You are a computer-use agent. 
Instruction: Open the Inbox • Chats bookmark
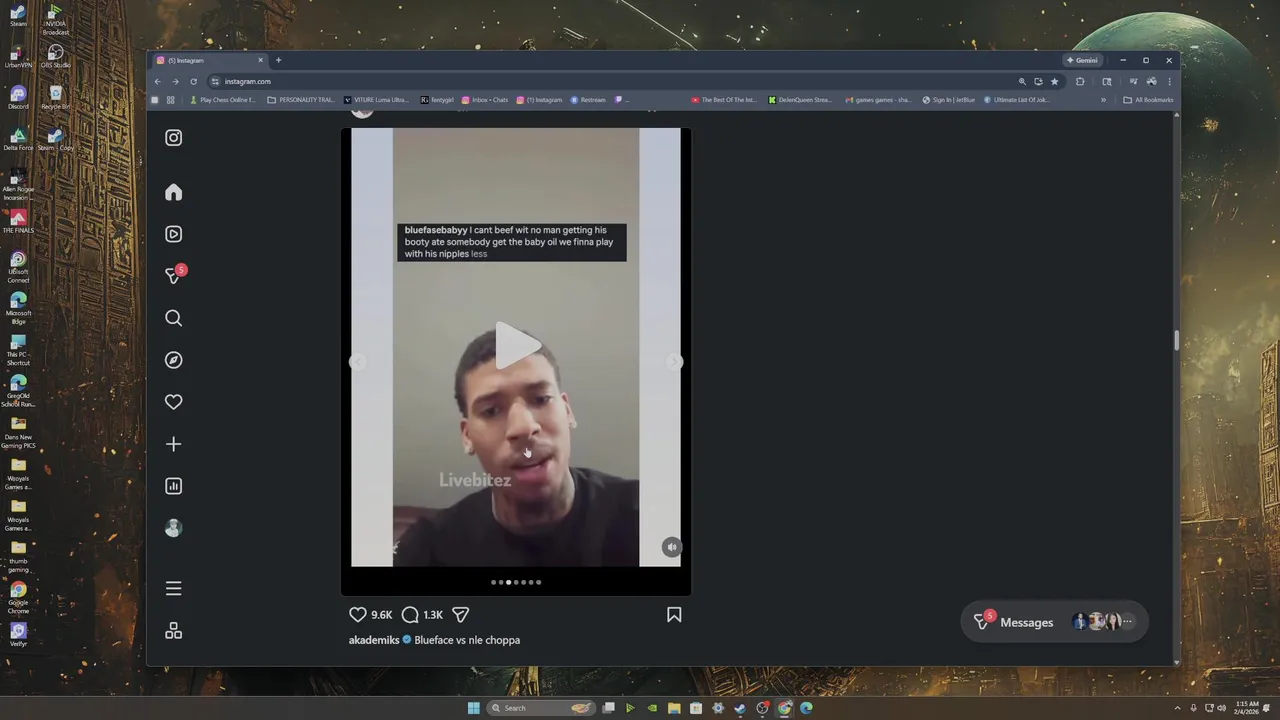485,100
